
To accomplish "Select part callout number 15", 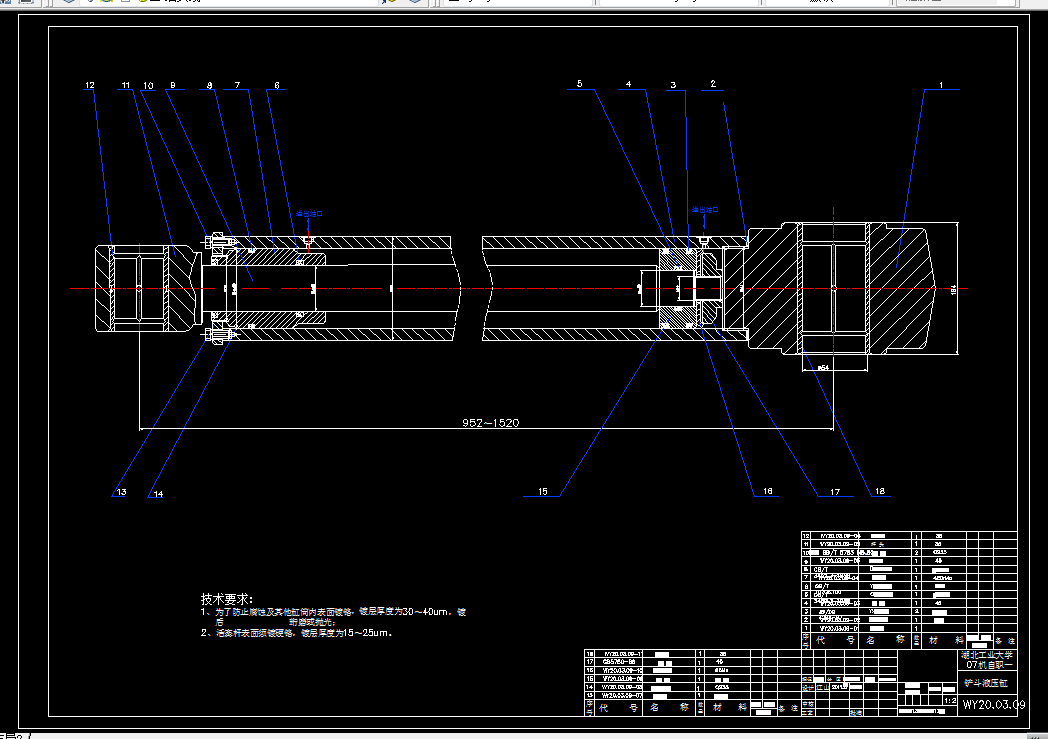I will [x=543, y=491].
